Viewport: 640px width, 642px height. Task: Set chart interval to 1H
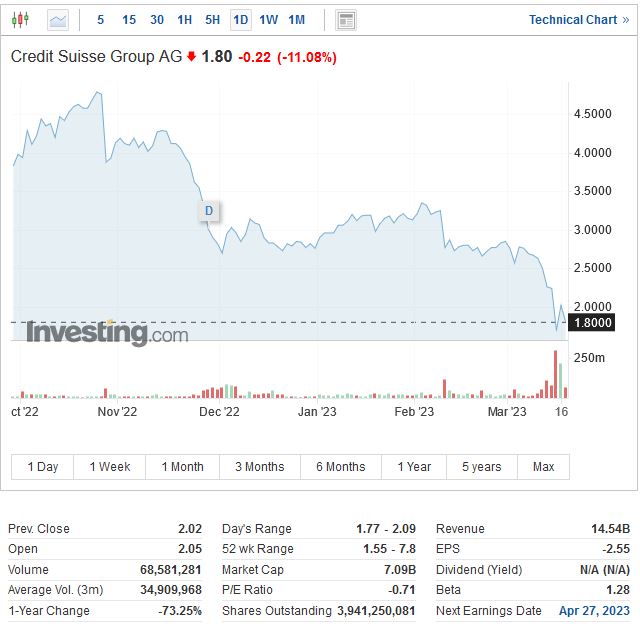pos(184,20)
